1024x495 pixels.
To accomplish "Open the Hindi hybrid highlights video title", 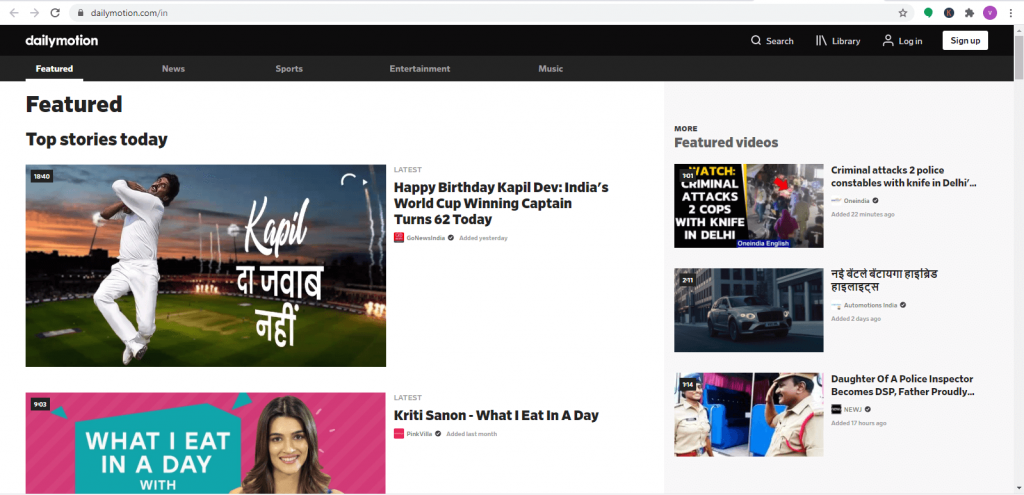I will (x=885, y=280).
